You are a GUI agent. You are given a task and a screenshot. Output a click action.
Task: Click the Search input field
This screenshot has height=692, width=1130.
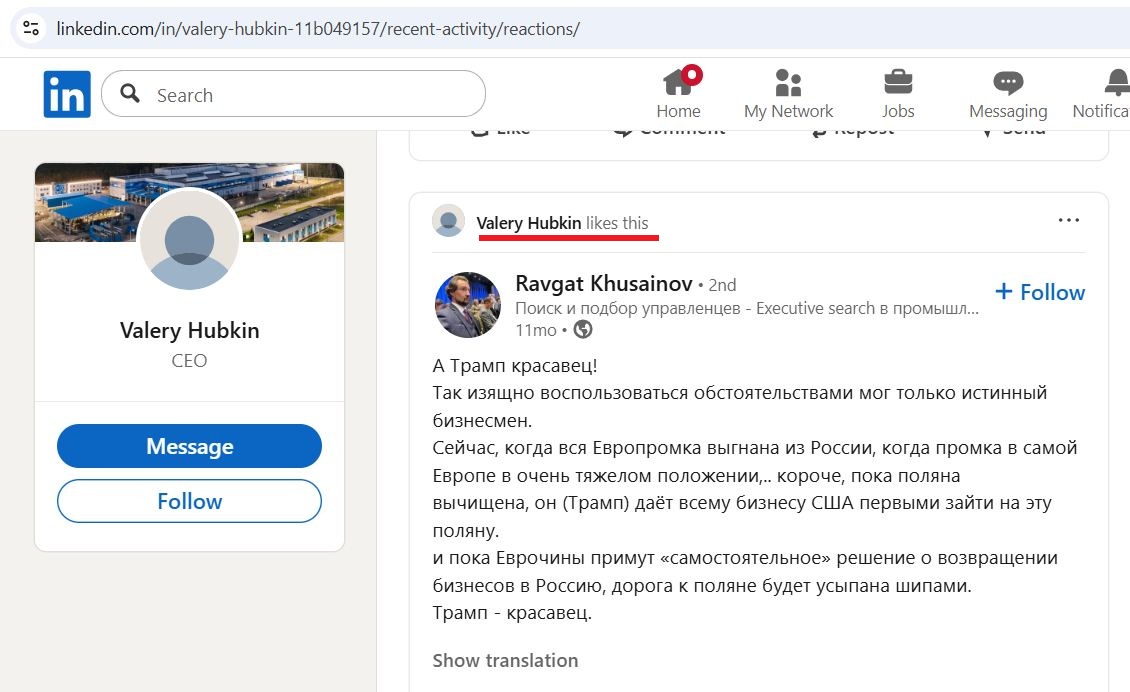click(310, 95)
